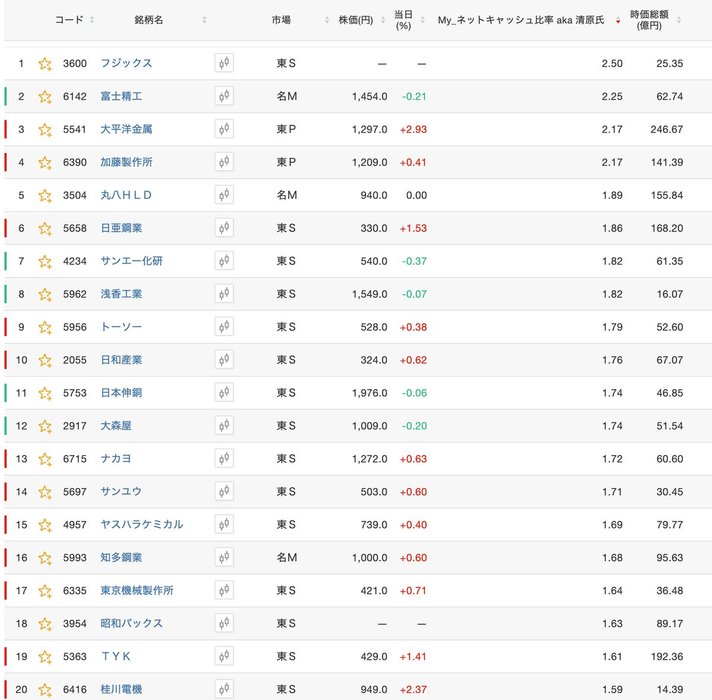Open chart icon for 加藤製作所 row
Image resolution: width=712 pixels, height=700 pixels.
click(x=224, y=162)
